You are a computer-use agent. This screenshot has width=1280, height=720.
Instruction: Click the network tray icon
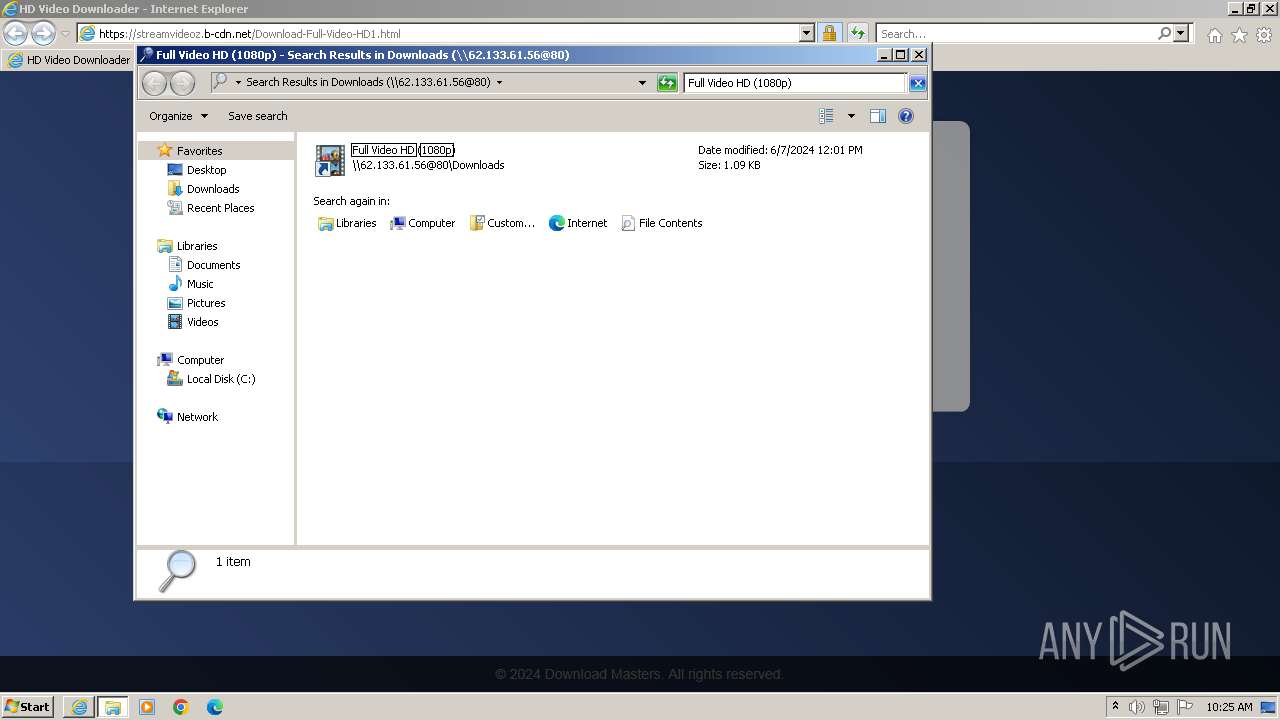coord(1161,707)
